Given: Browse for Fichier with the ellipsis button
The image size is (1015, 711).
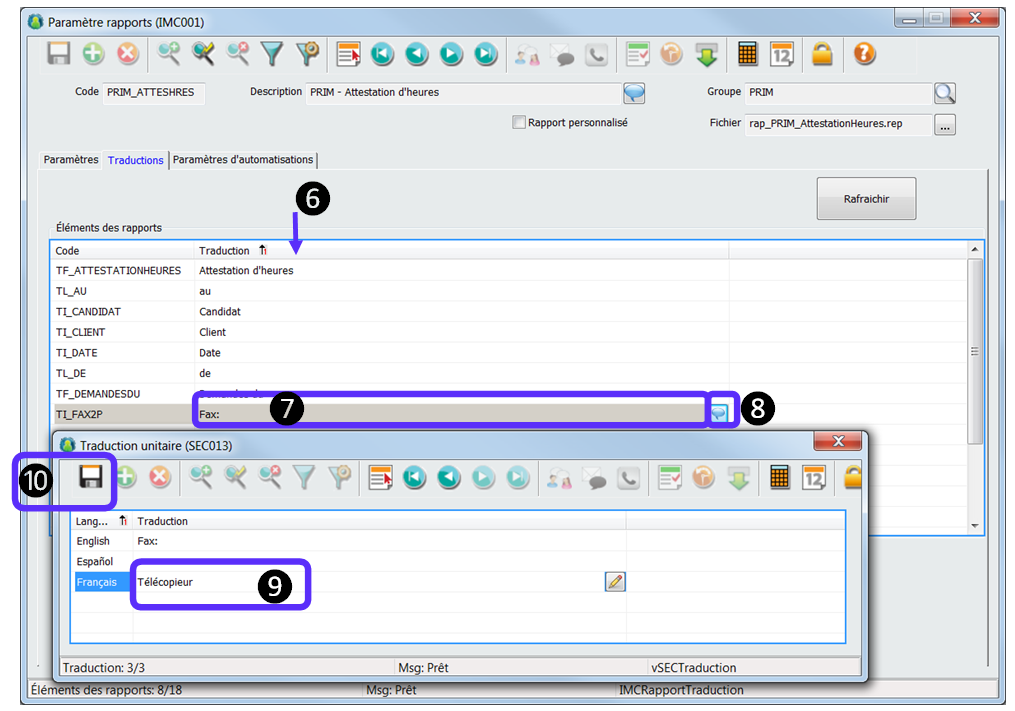Looking at the screenshot, I should pyautogui.click(x=945, y=125).
